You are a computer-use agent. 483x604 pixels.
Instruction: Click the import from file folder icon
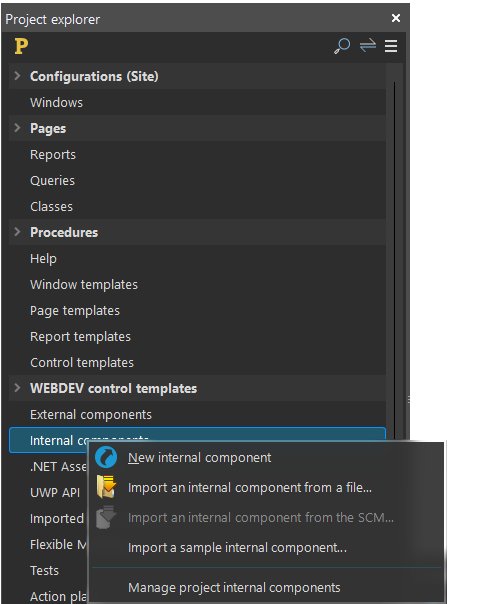106,487
